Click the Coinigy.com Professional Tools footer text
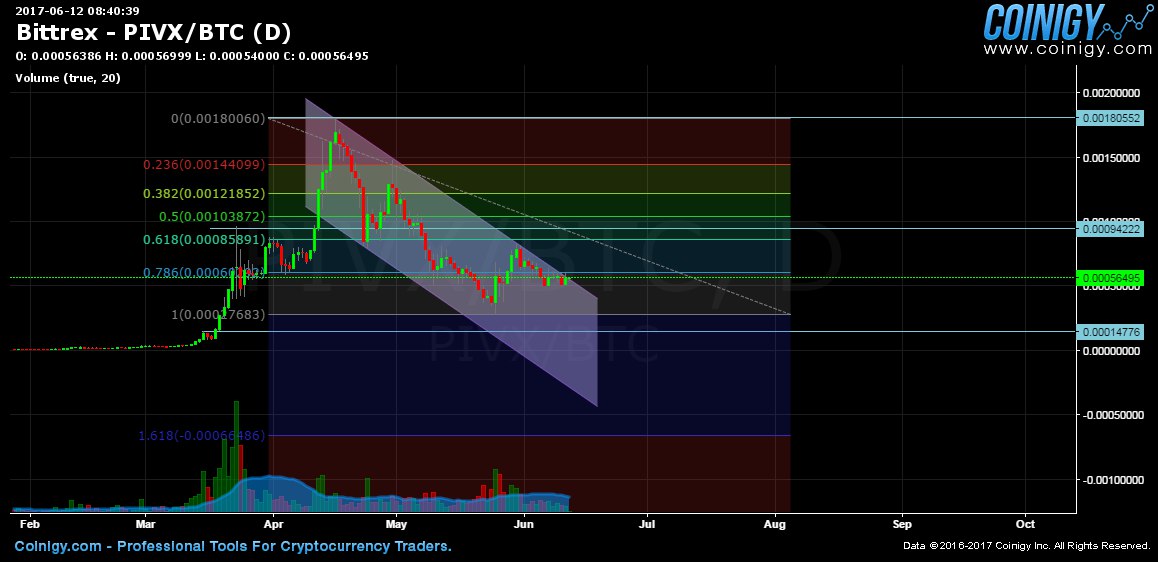 233,546
